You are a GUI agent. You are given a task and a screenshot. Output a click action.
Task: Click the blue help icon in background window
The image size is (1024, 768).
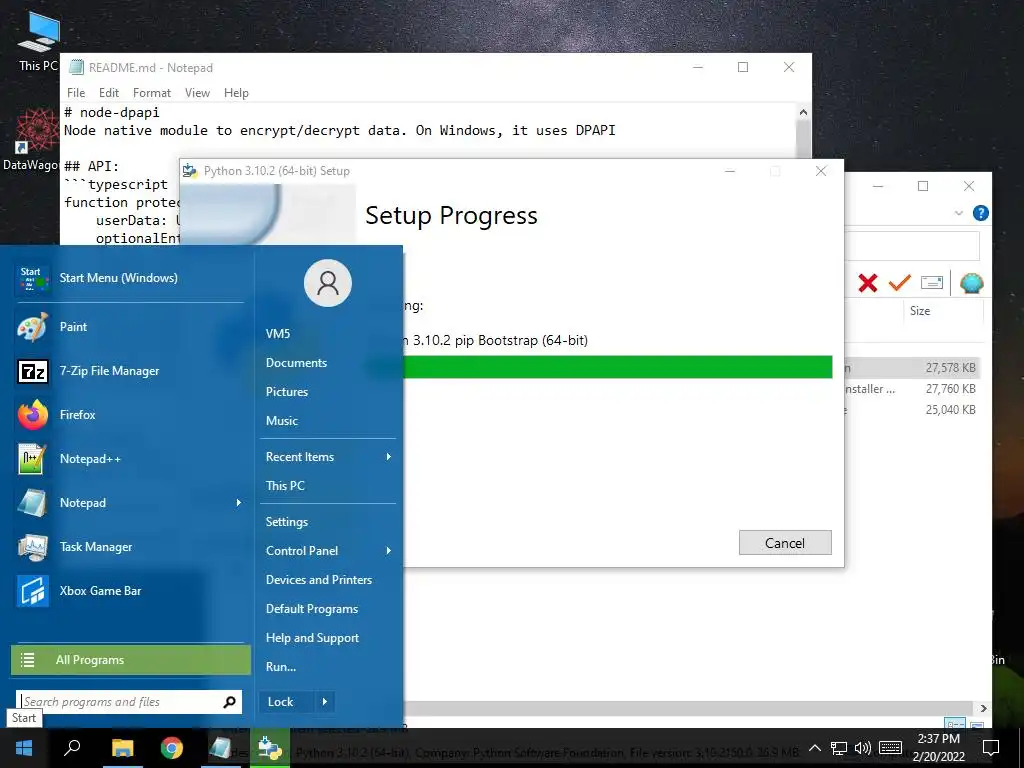coord(980,213)
